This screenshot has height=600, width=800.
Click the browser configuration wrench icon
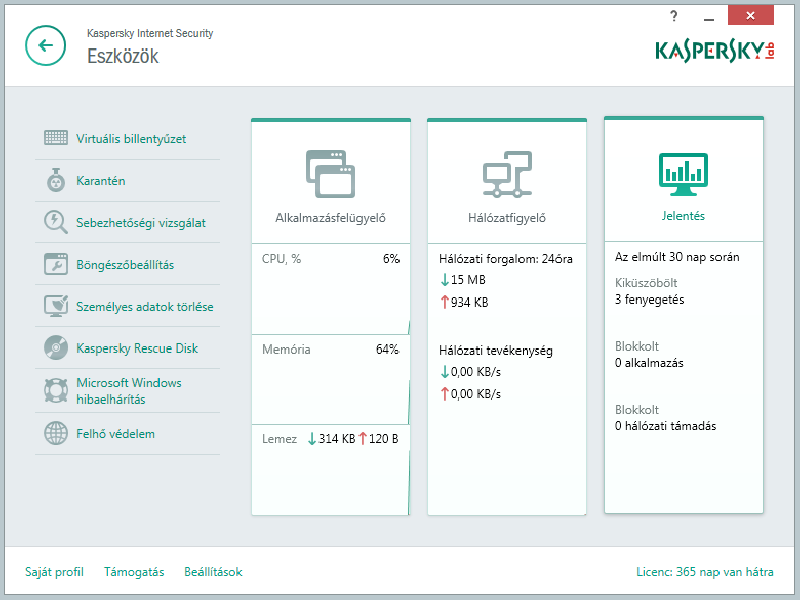tap(56, 264)
